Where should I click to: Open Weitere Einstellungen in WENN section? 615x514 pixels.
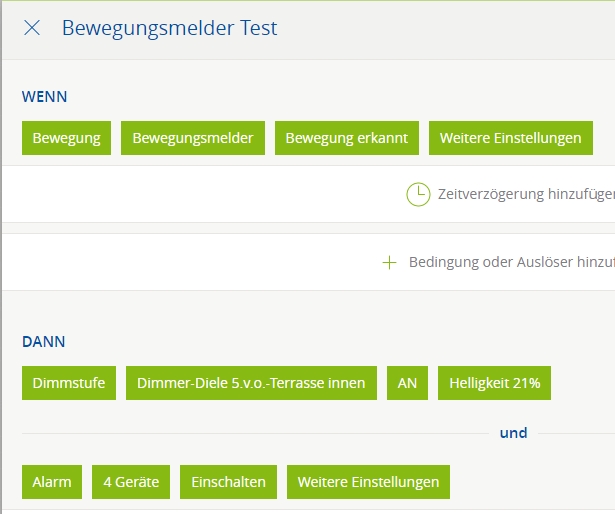[510, 138]
